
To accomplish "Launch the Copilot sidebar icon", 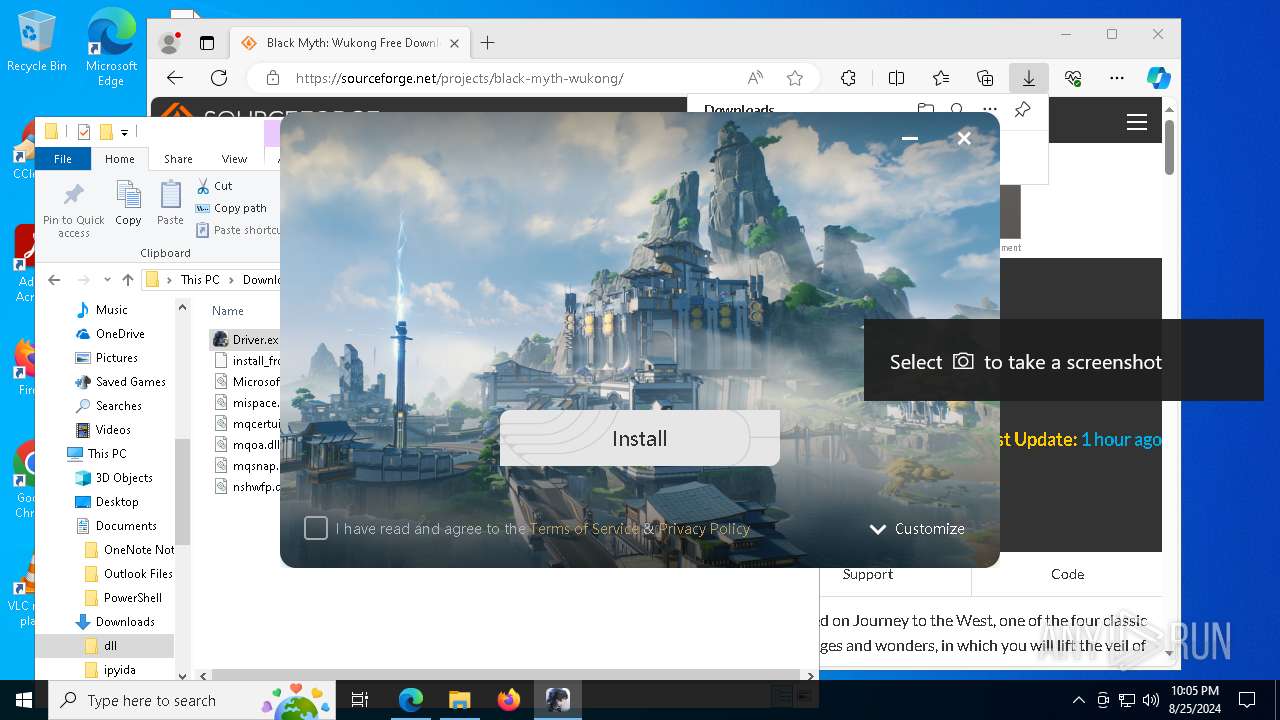I will coord(1158,78).
